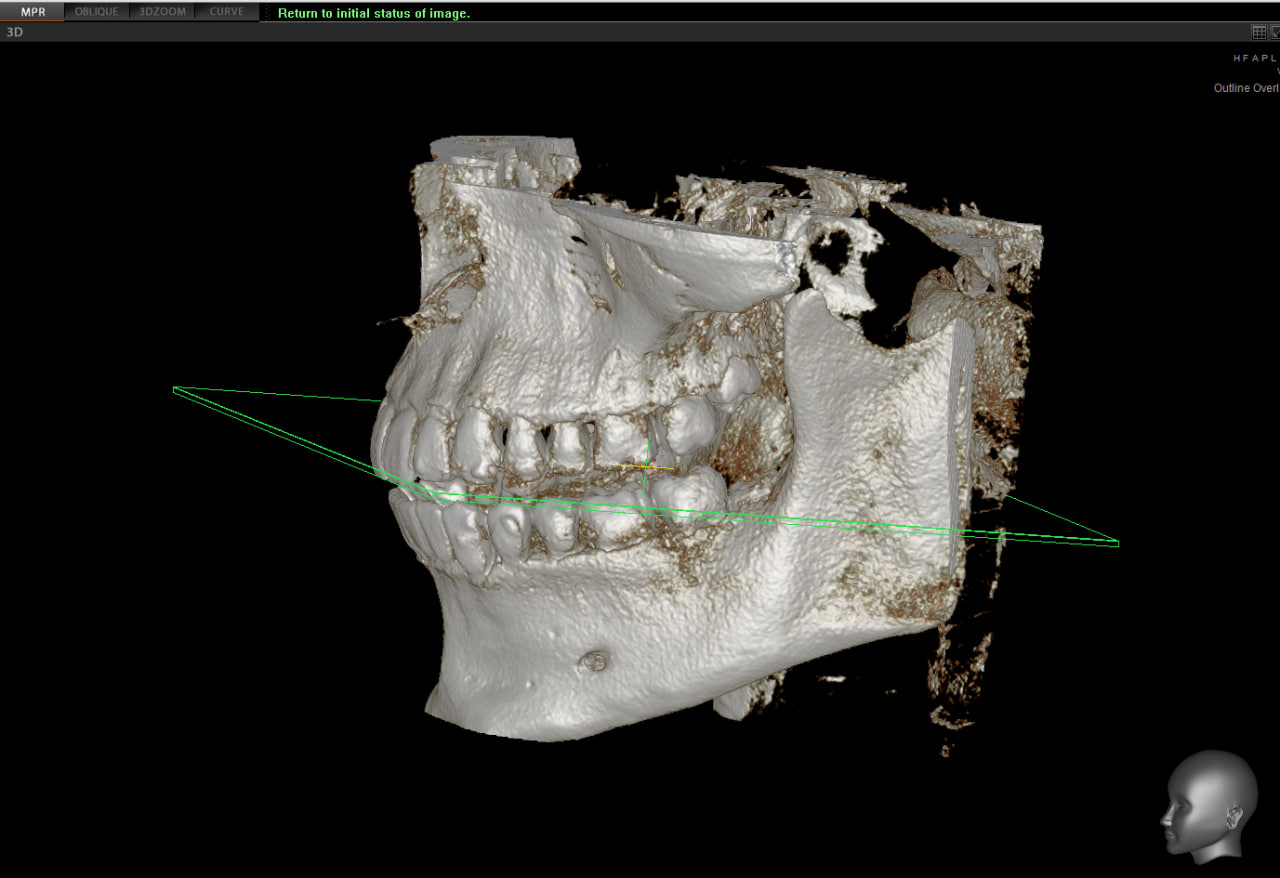Viewport: 1280px width, 878px height.
Task: Click the grid layout icon
Action: click(1259, 32)
